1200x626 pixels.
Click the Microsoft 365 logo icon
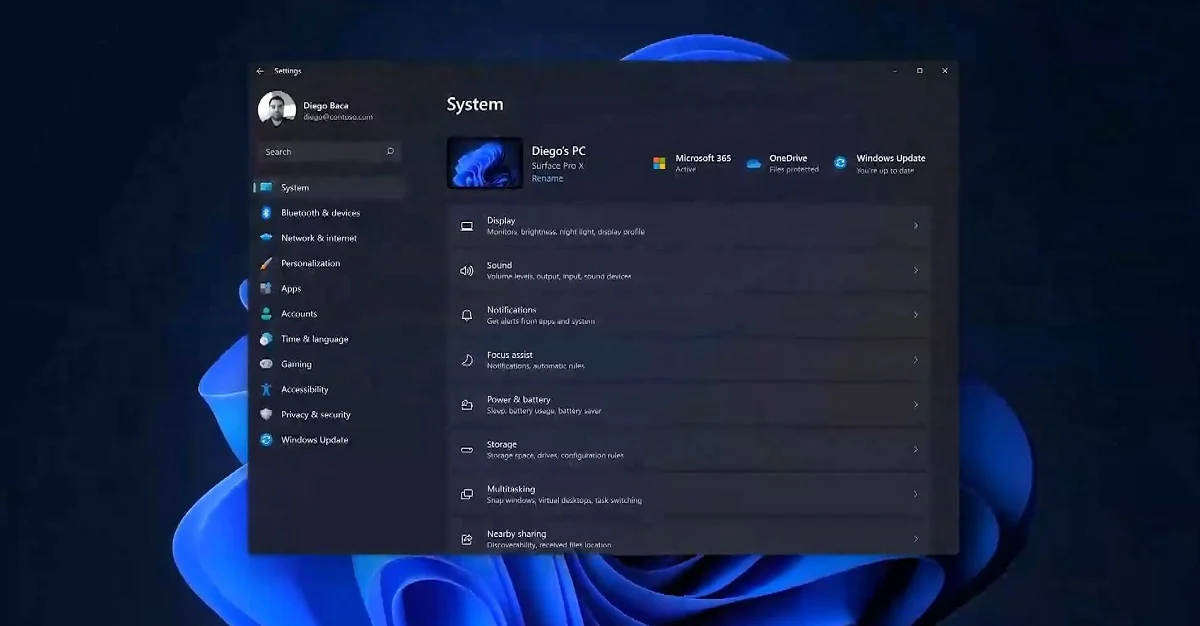659,163
